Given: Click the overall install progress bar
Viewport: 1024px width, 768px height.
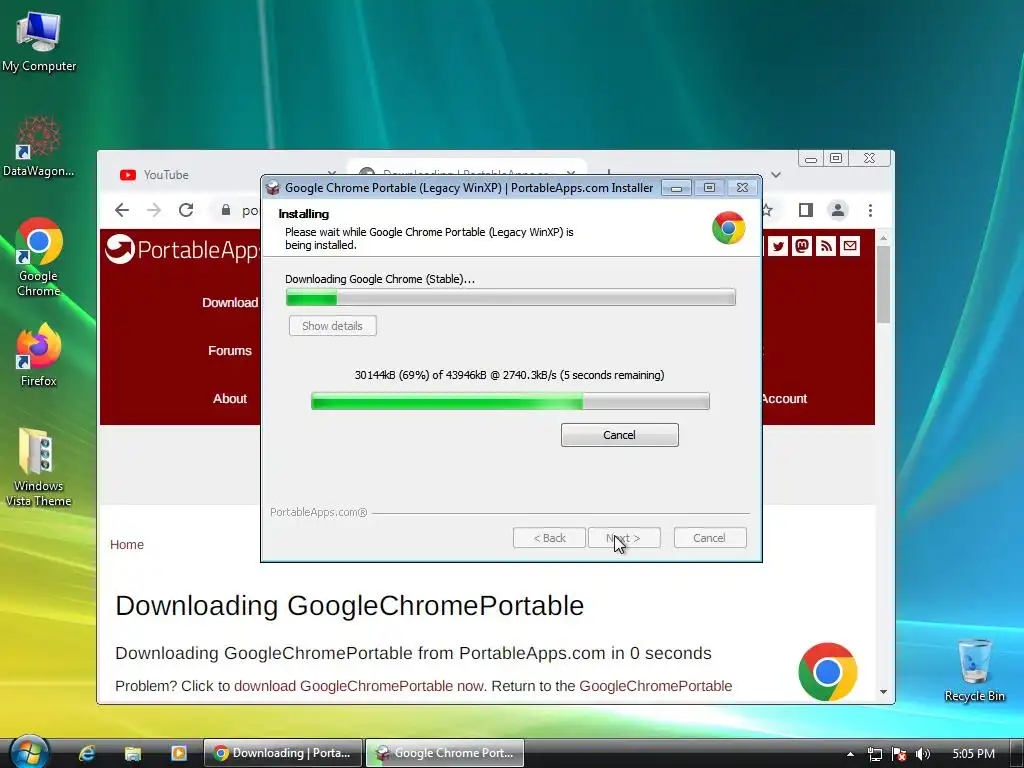Looking at the screenshot, I should [511, 298].
